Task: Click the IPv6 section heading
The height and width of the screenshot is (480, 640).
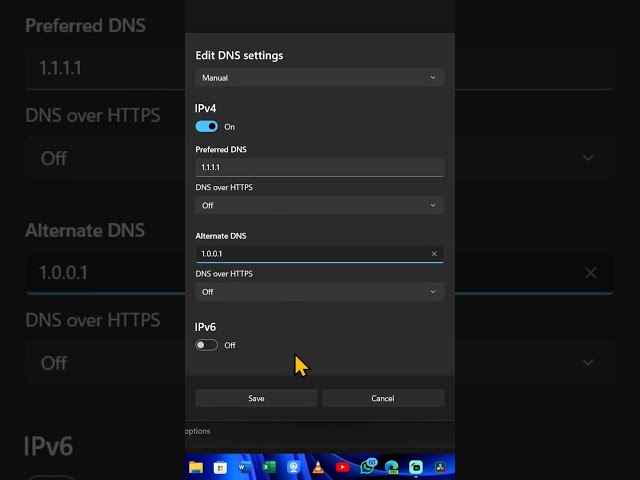Action: click(x=205, y=327)
